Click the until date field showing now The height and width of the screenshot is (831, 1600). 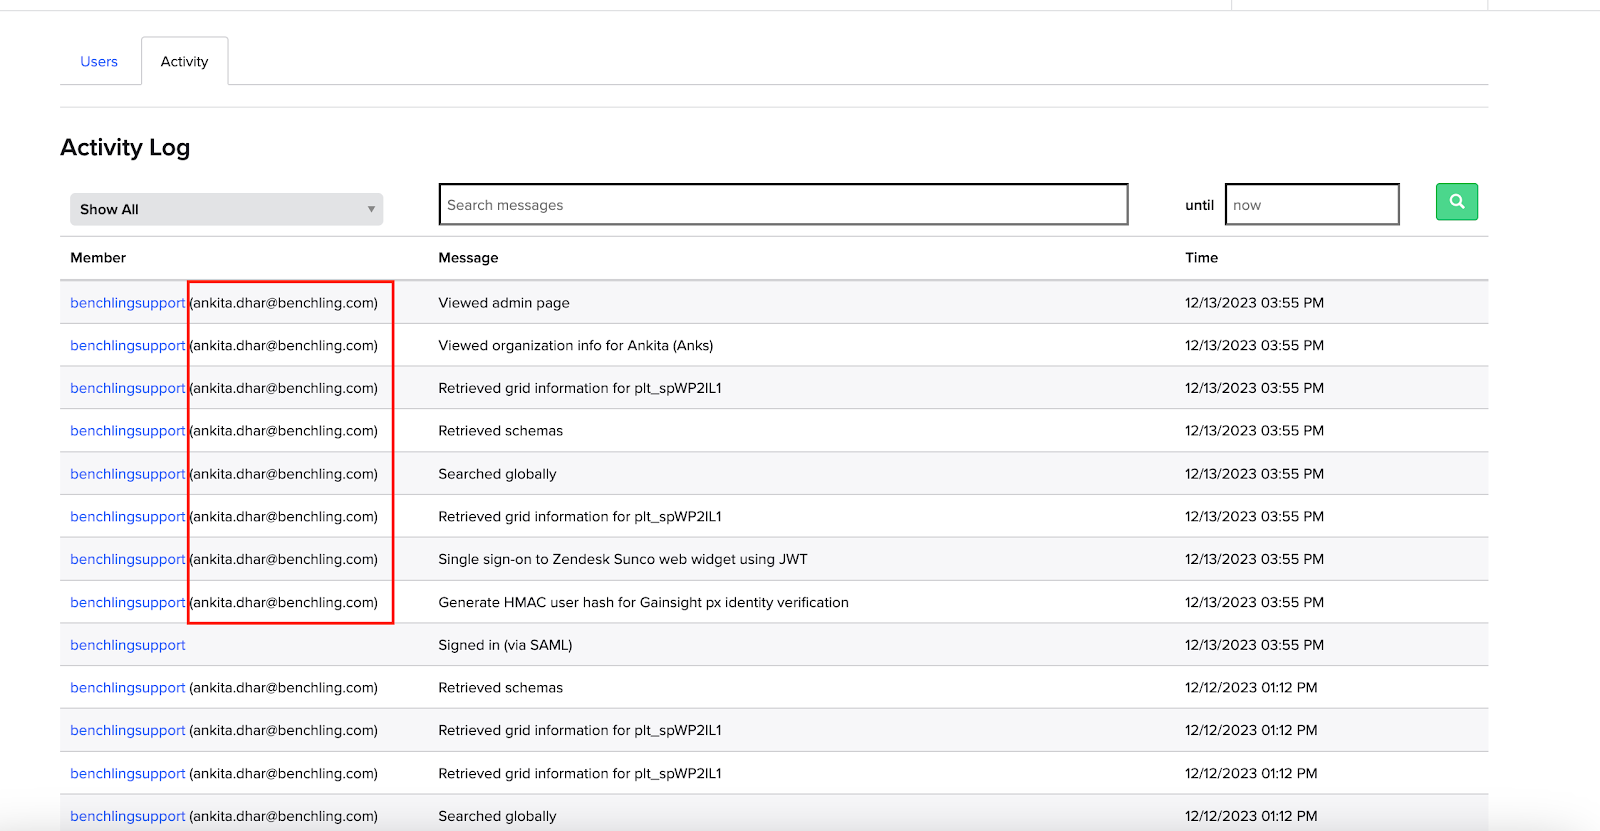point(1312,204)
